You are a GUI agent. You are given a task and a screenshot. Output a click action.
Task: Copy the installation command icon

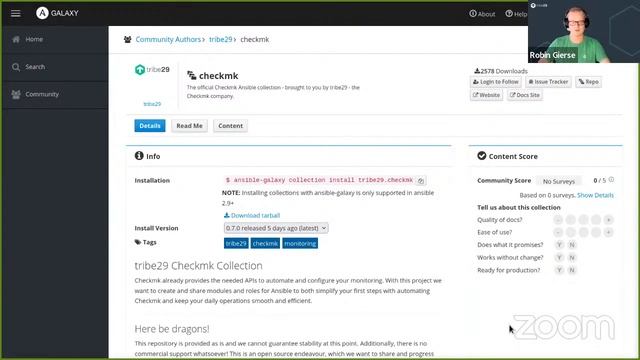coord(421,180)
